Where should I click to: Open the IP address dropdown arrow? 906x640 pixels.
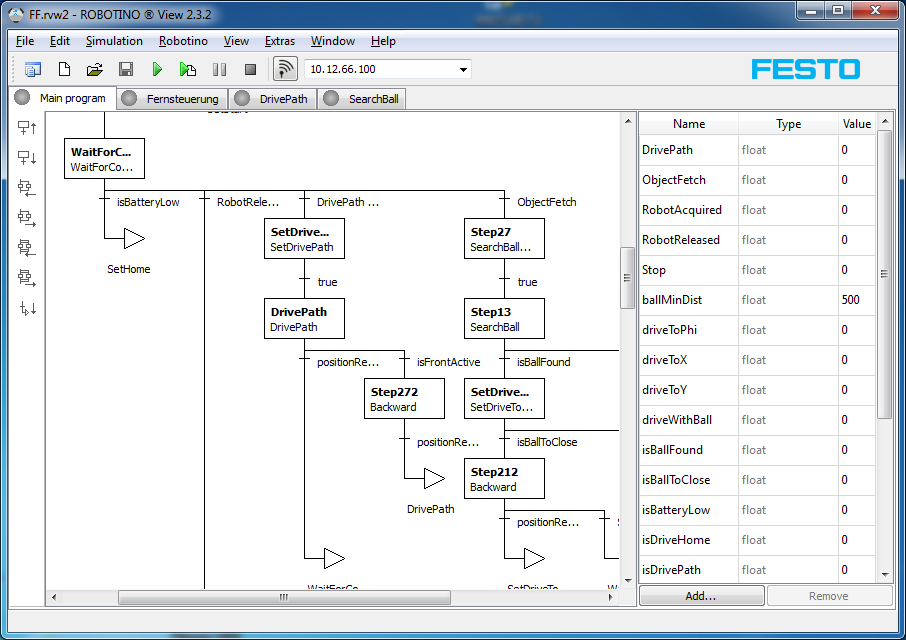(x=463, y=69)
